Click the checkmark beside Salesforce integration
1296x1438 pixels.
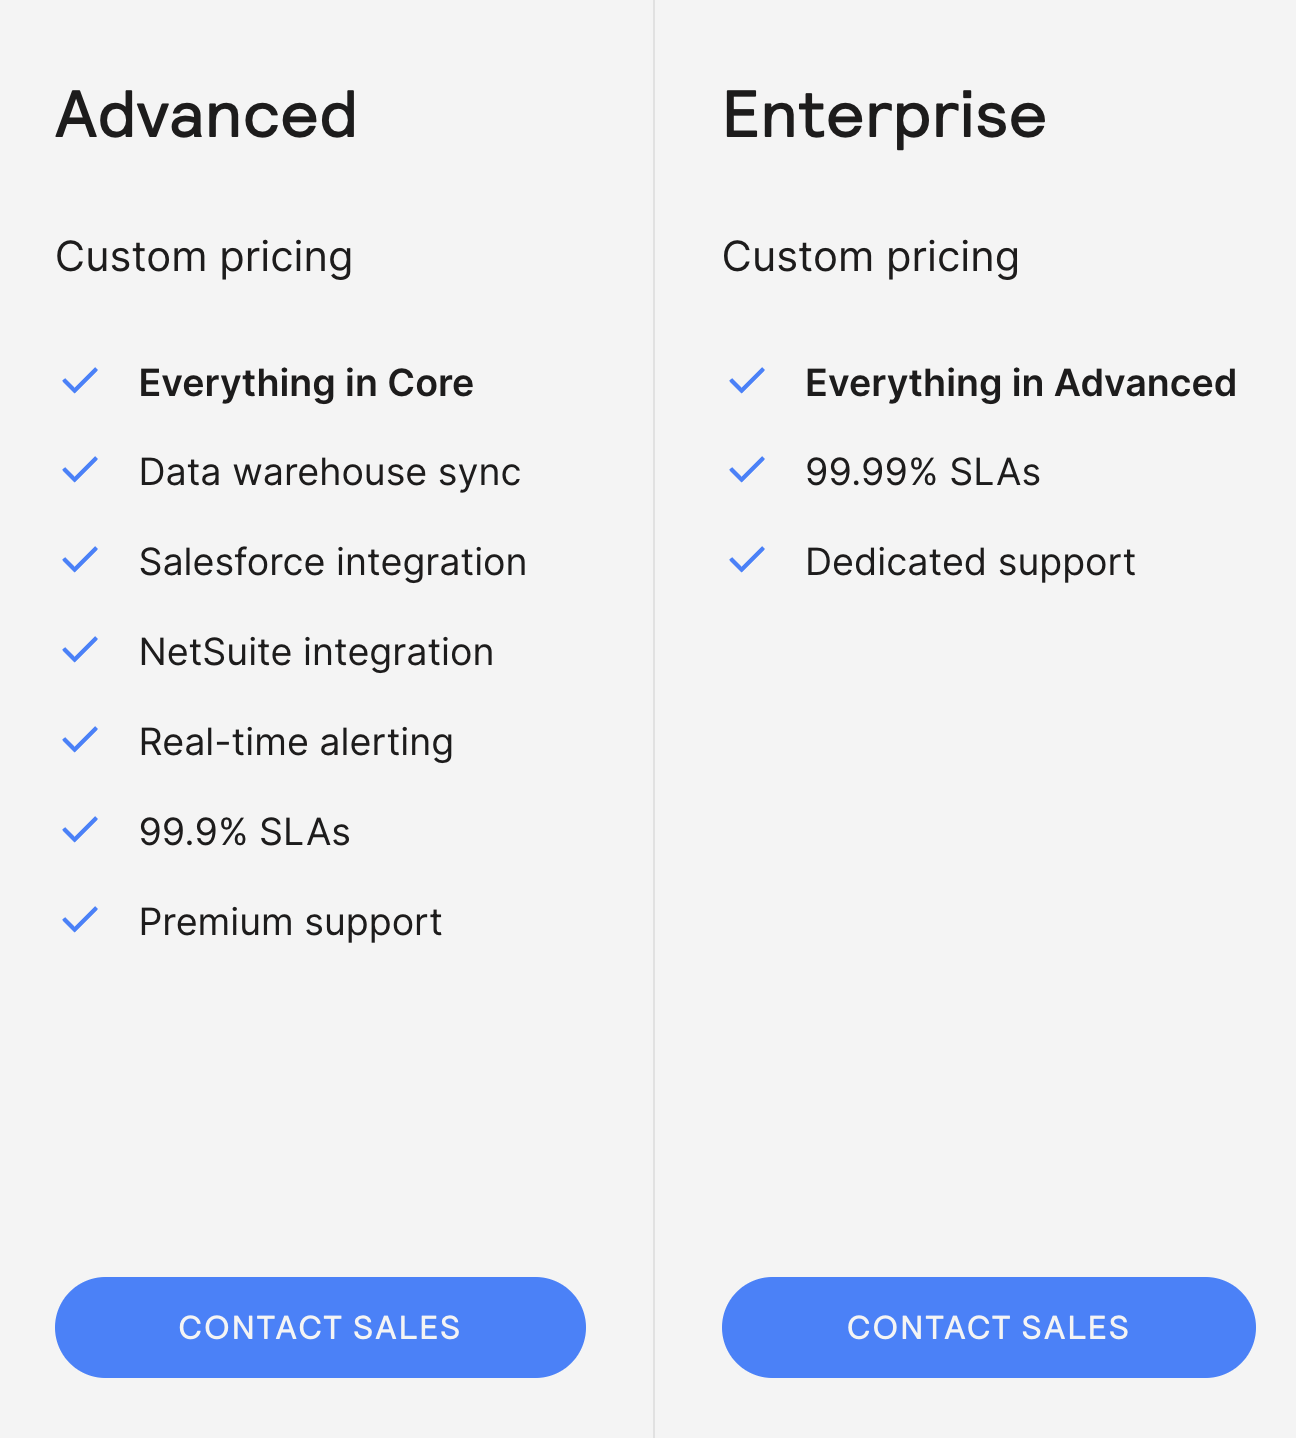click(80, 560)
